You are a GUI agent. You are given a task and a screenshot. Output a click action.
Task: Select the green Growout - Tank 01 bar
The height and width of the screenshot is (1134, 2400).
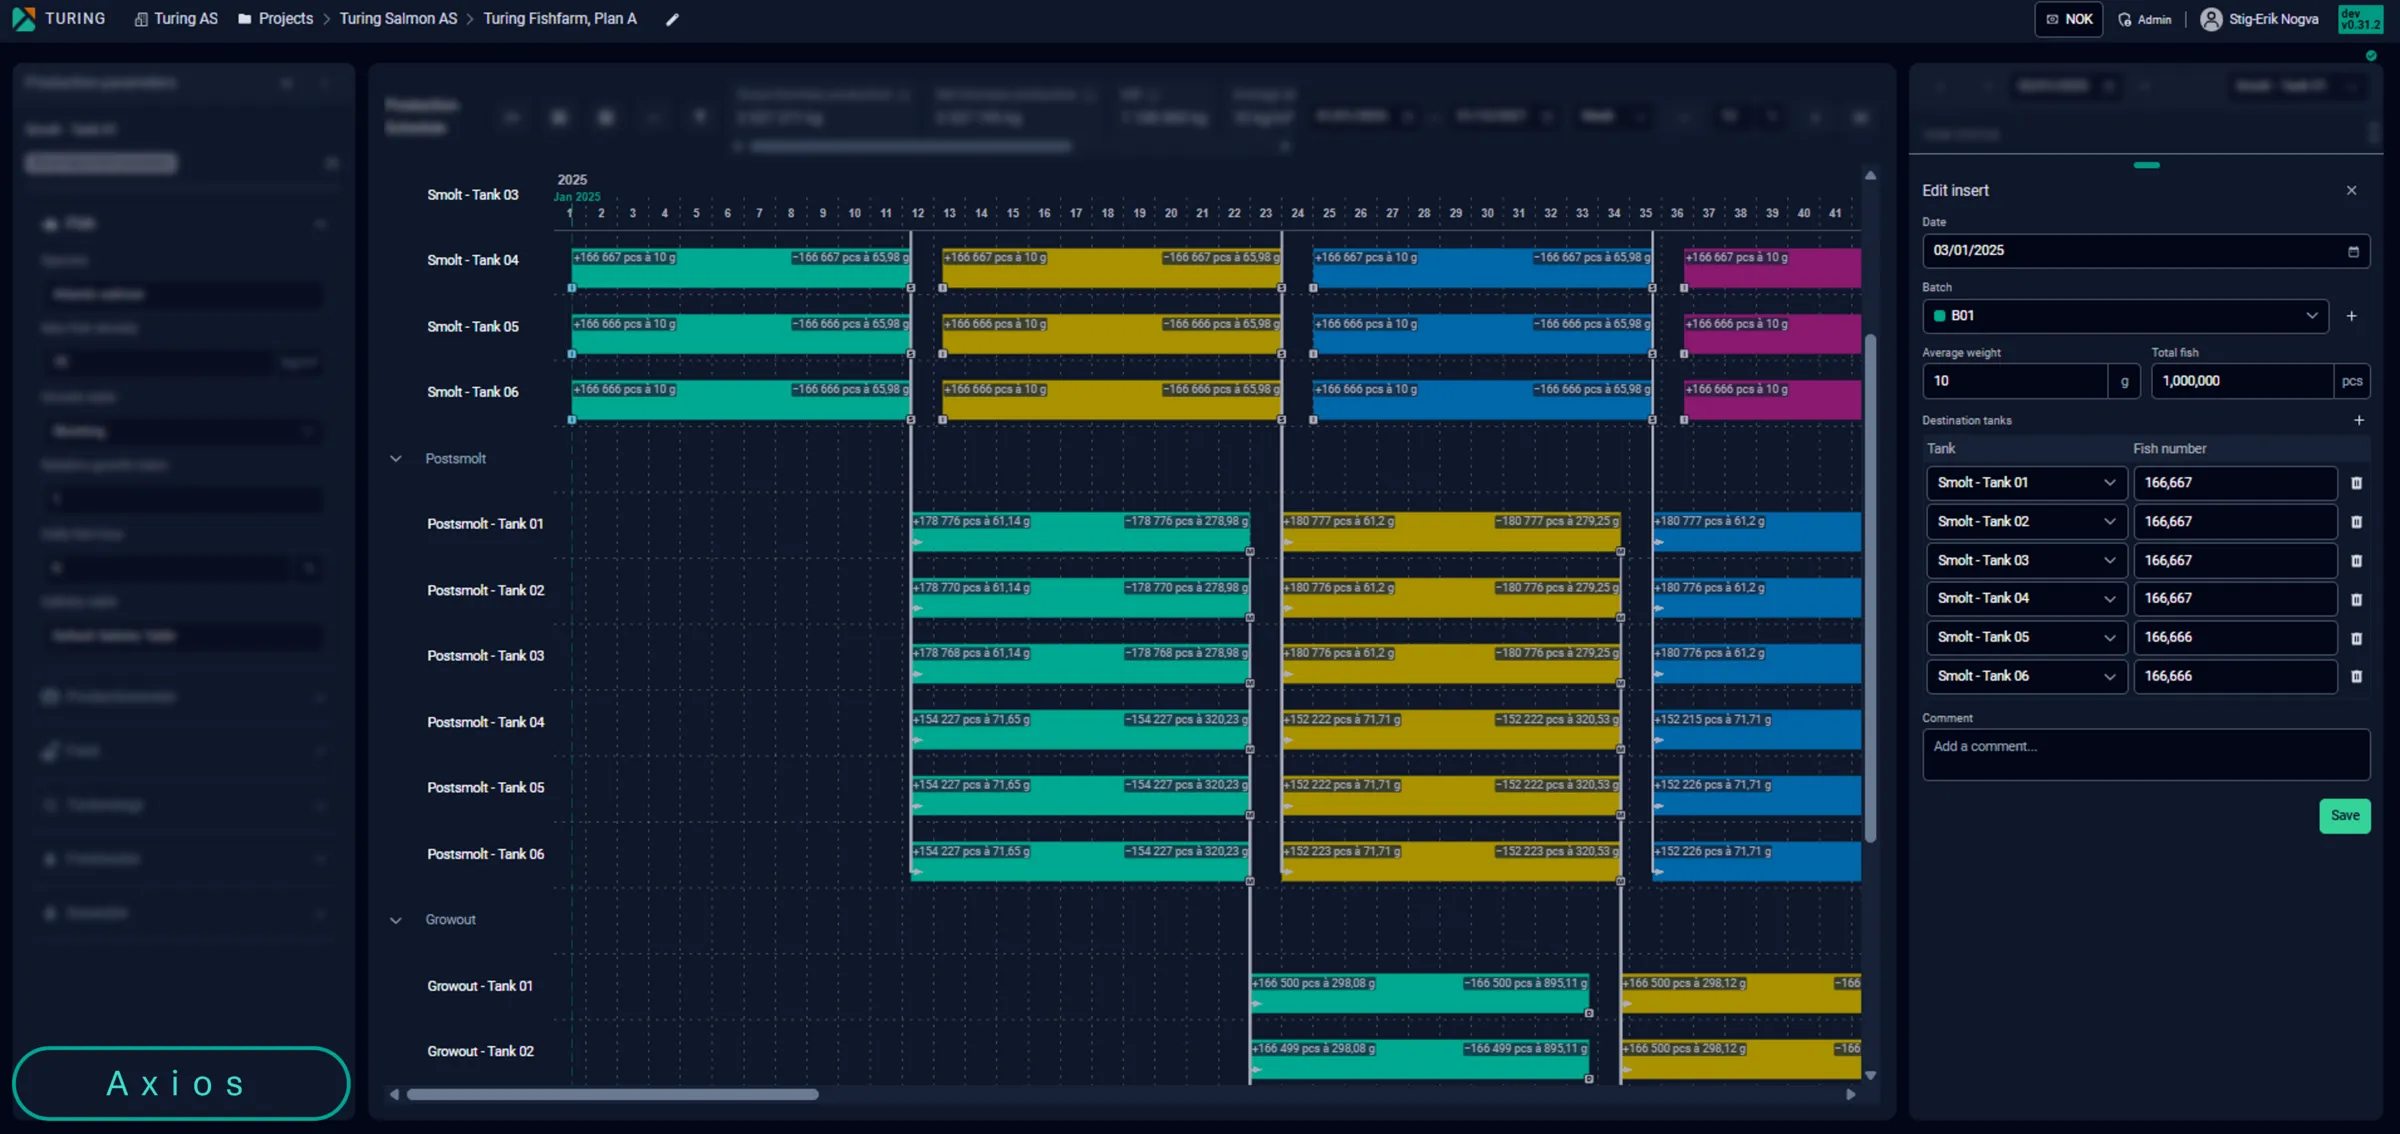point(1419,995)
